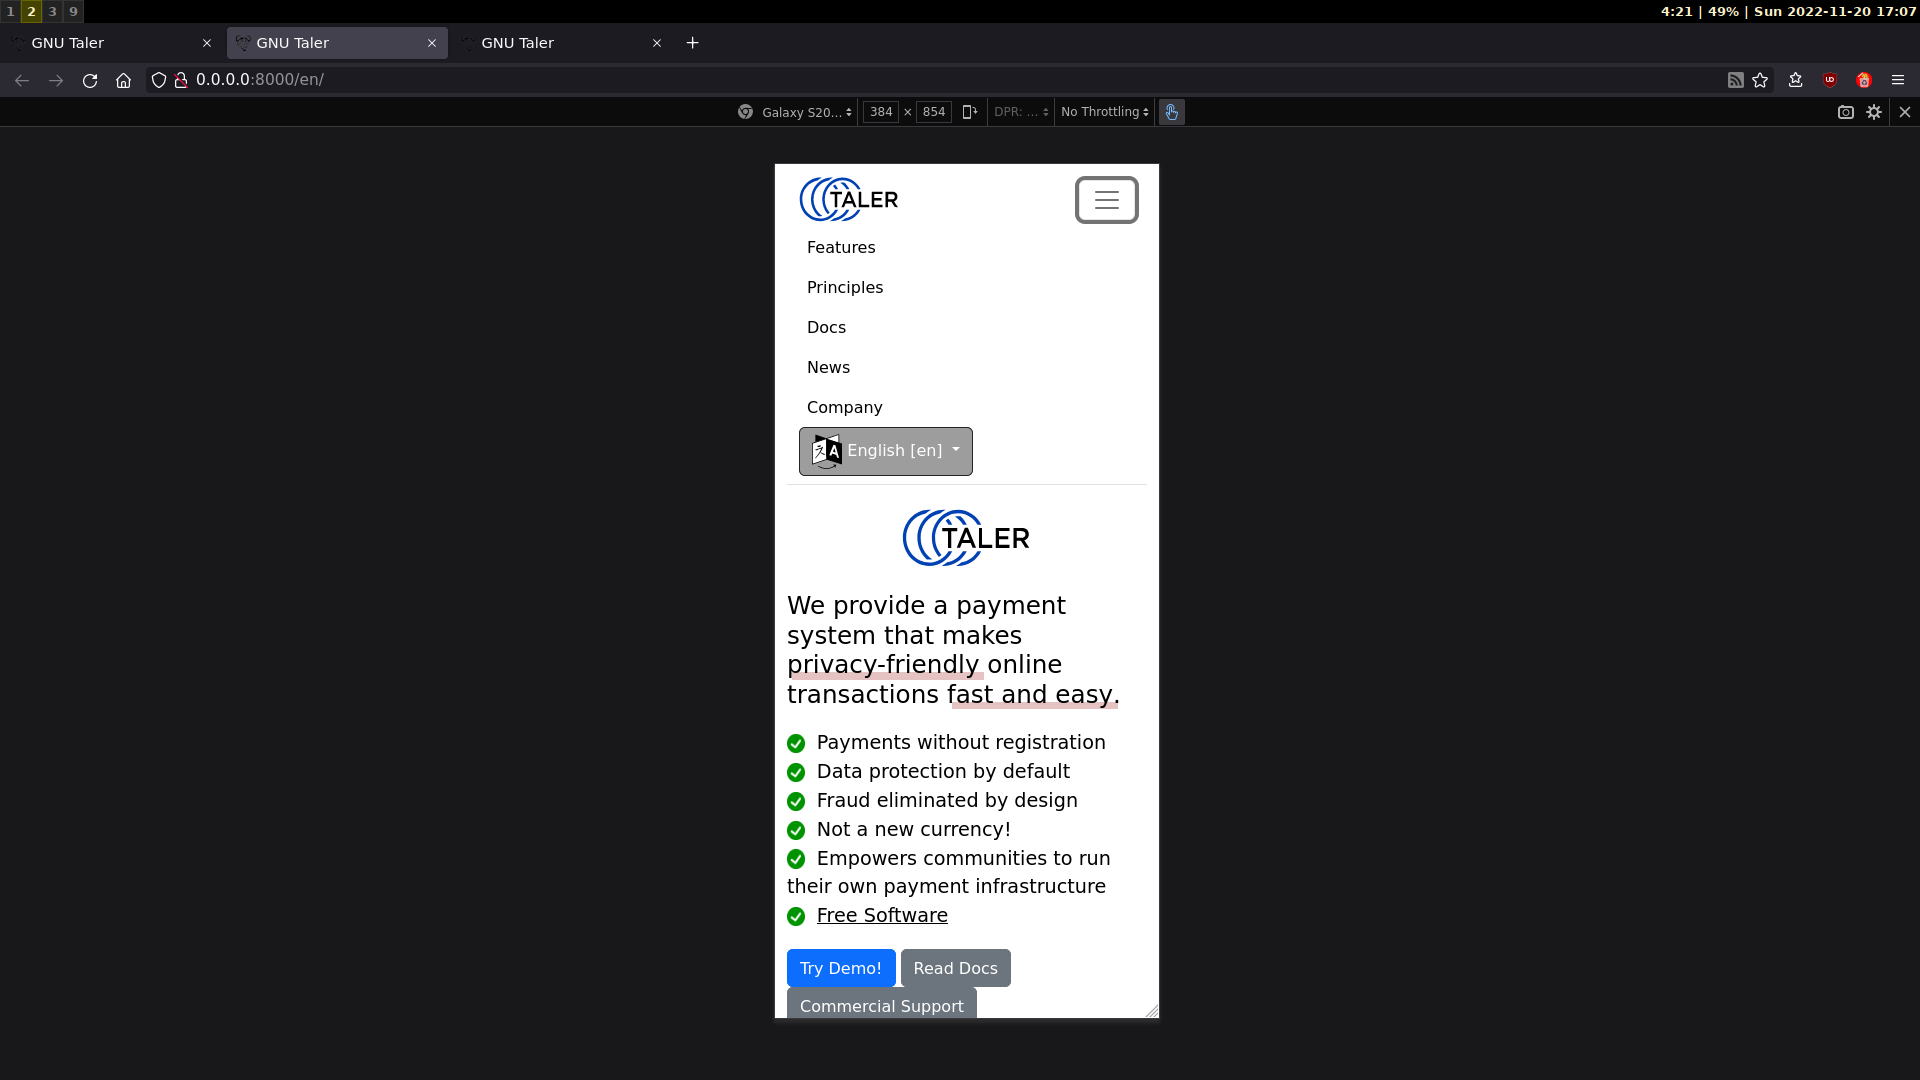
Task: Bookmark this page with the star
Action: (1760, 80)
